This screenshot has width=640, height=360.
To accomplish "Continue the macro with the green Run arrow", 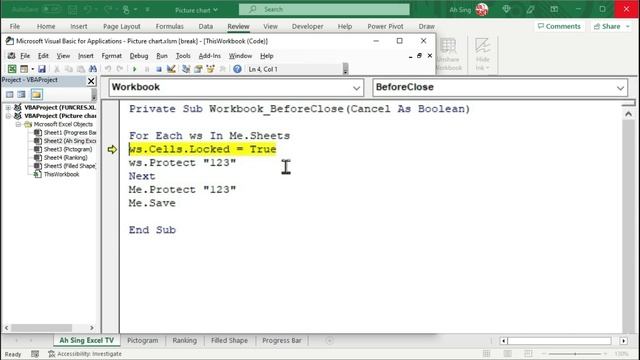I will tap(135, 69).
